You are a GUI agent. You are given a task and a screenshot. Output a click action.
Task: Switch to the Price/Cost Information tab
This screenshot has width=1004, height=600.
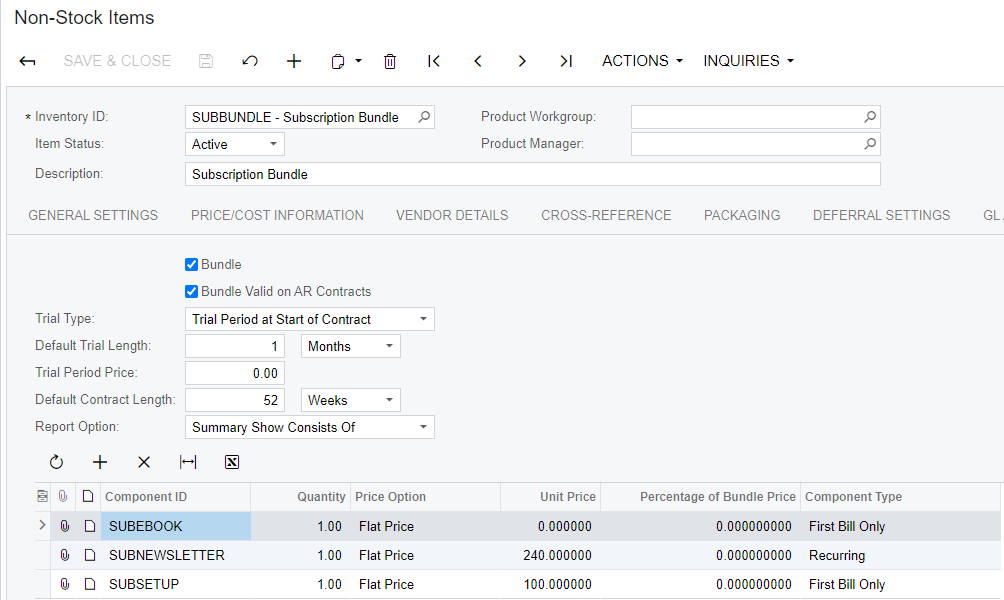coord(277,215)
